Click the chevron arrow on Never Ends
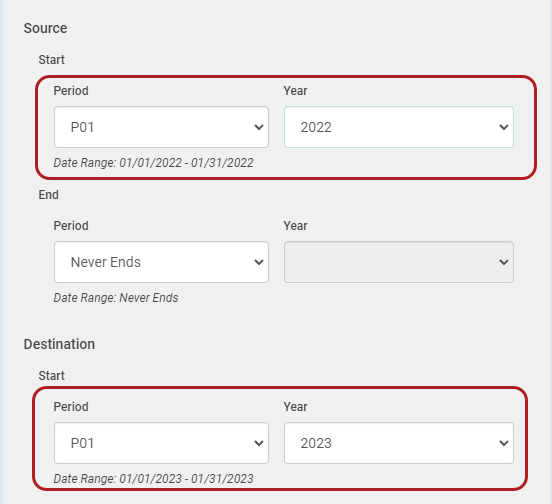Viewport: 552px width, 504px height. coord(259,262)
